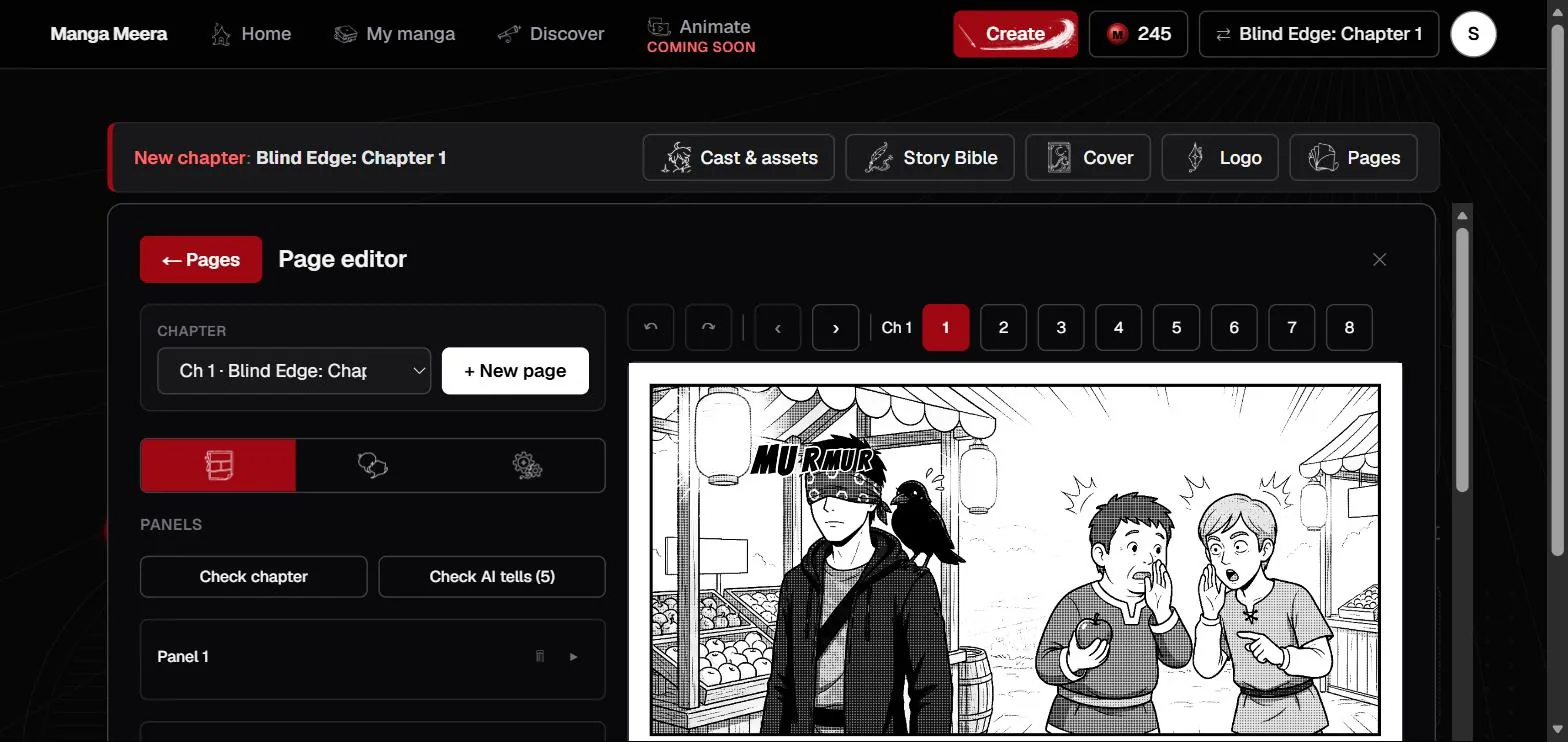This screenshot has width=1568, height=742.
Task: Click the undo arrow icon
Action: click(651, 328)
